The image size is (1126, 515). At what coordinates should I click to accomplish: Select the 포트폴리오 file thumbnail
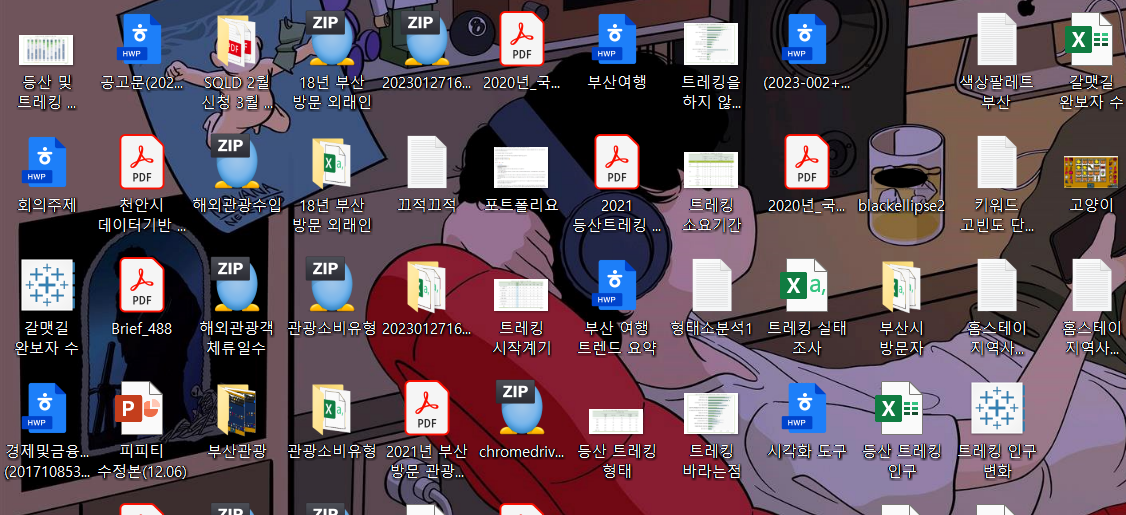[521, 167]
